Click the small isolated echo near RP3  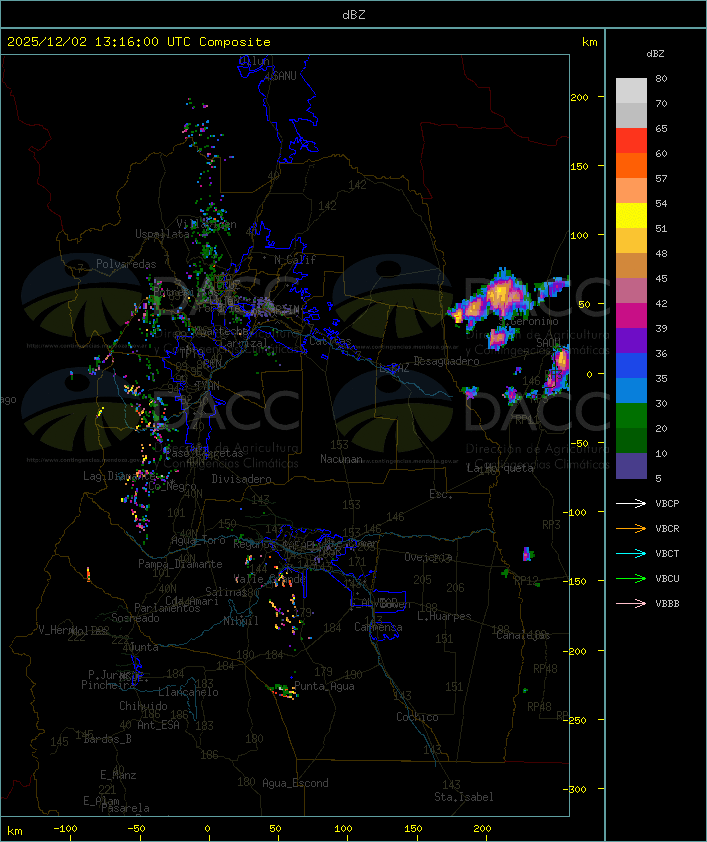(527, 554)
